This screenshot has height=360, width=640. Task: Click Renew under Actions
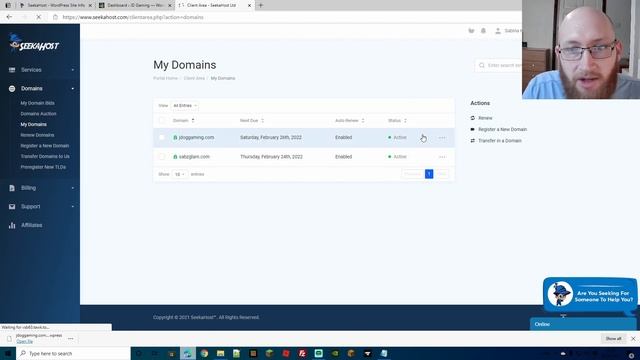pyautogui.click(x=485, y=118)
